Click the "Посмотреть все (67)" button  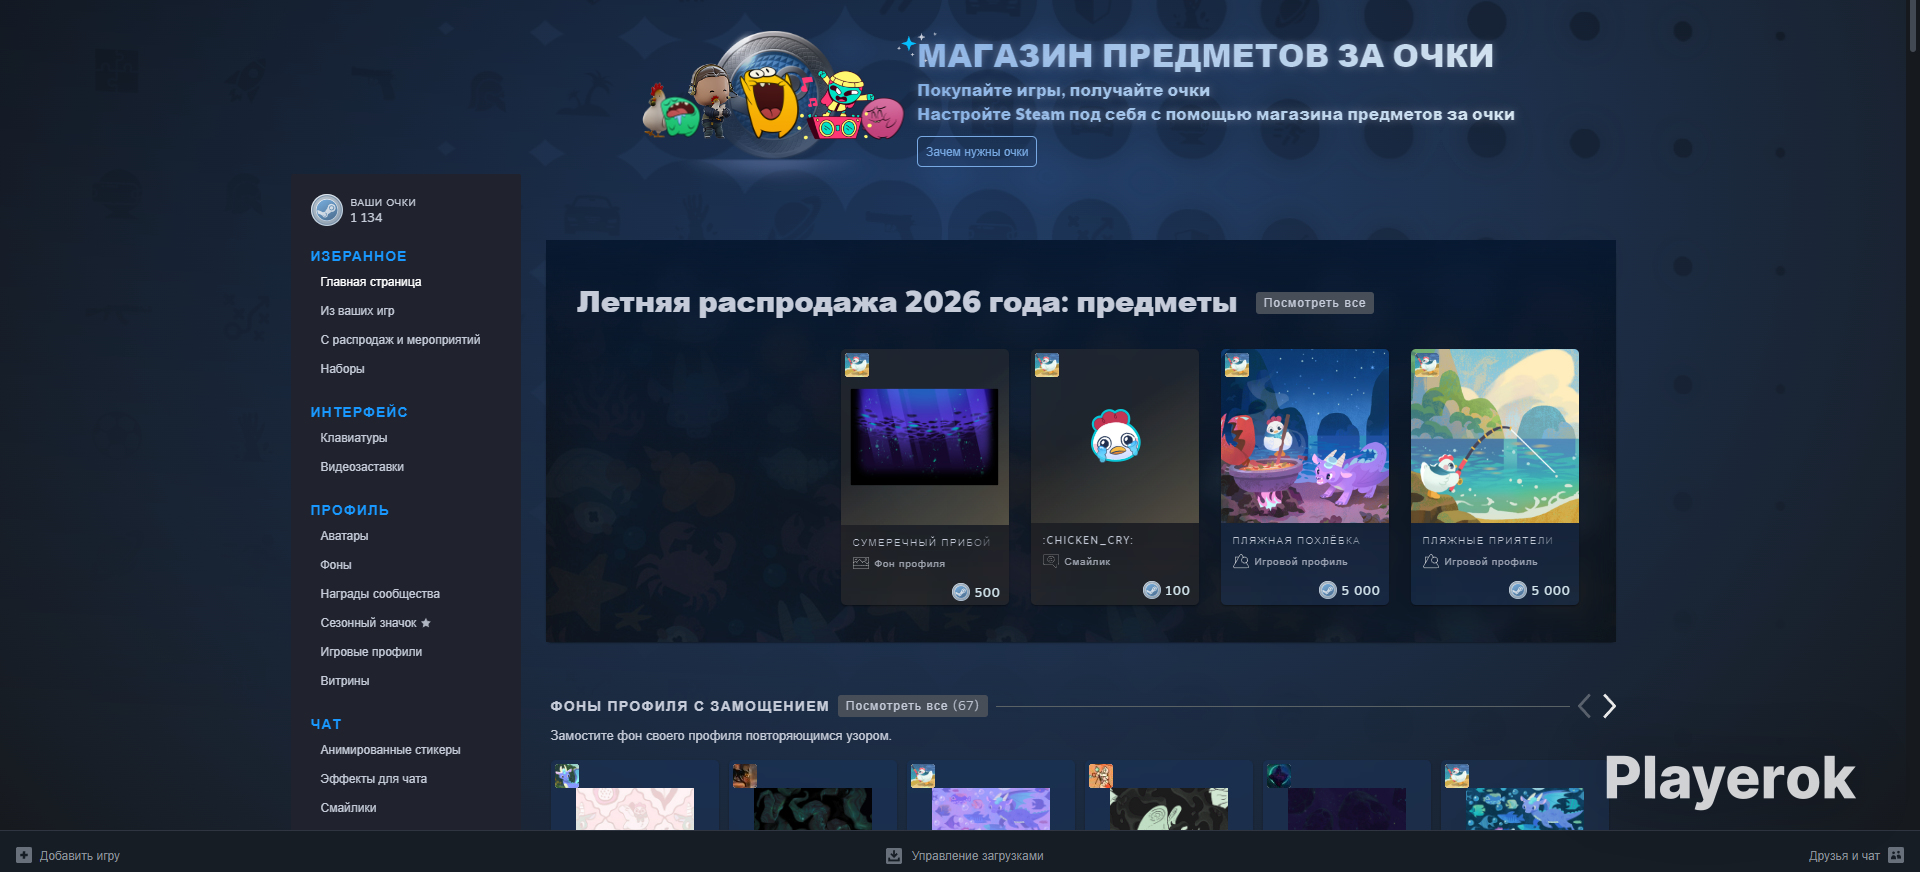click(x=912, y=706)
